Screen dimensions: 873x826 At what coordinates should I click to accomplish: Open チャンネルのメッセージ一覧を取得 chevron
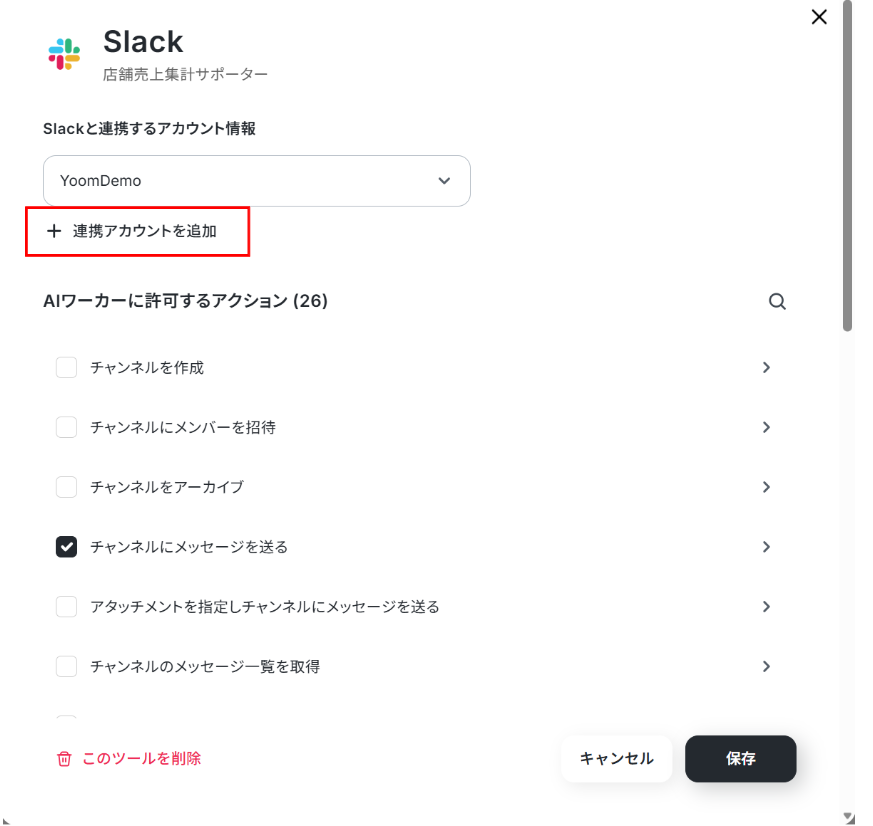[766, 666]
